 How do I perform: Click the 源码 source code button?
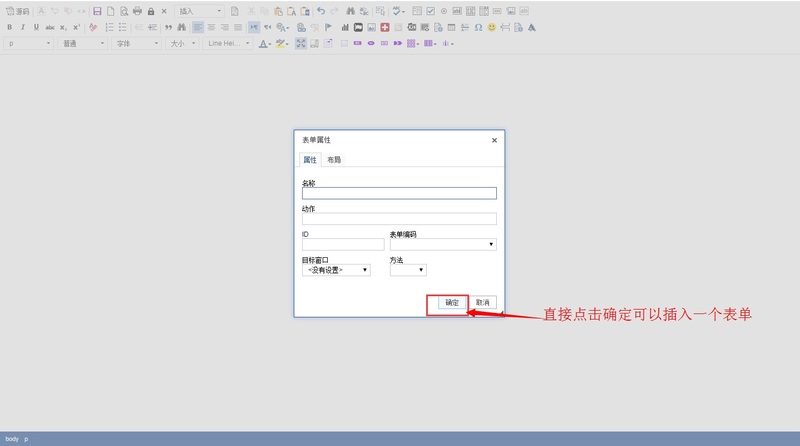[18, 11]
